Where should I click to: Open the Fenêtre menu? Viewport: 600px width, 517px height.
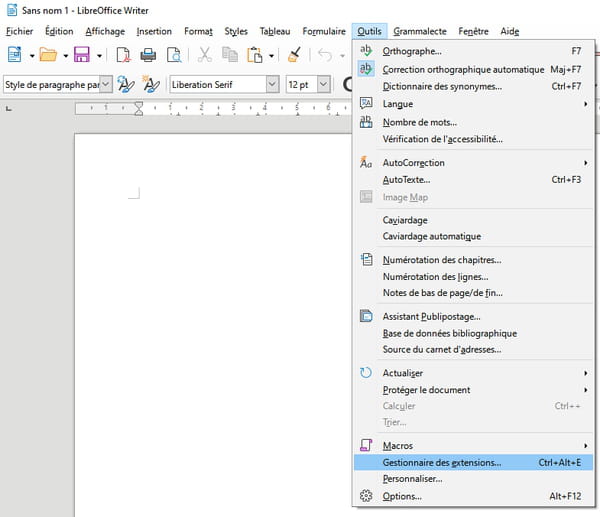473,31
